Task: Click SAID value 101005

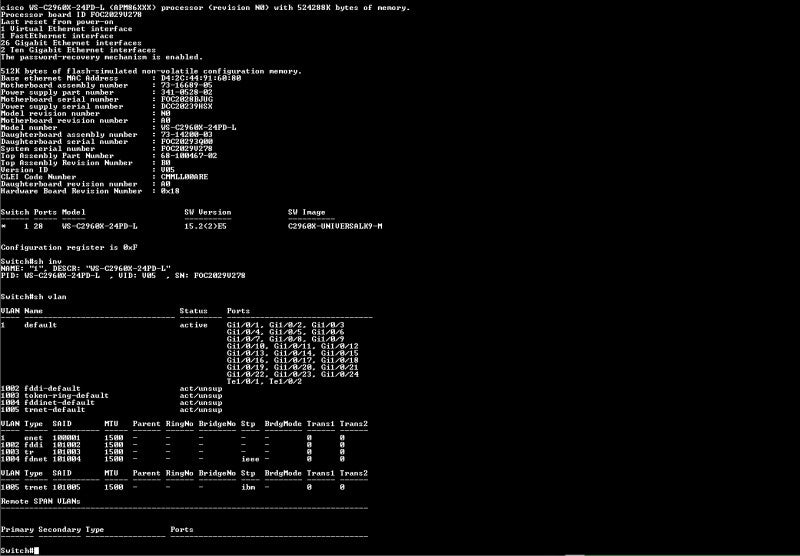Action: (x=66, y=487)
